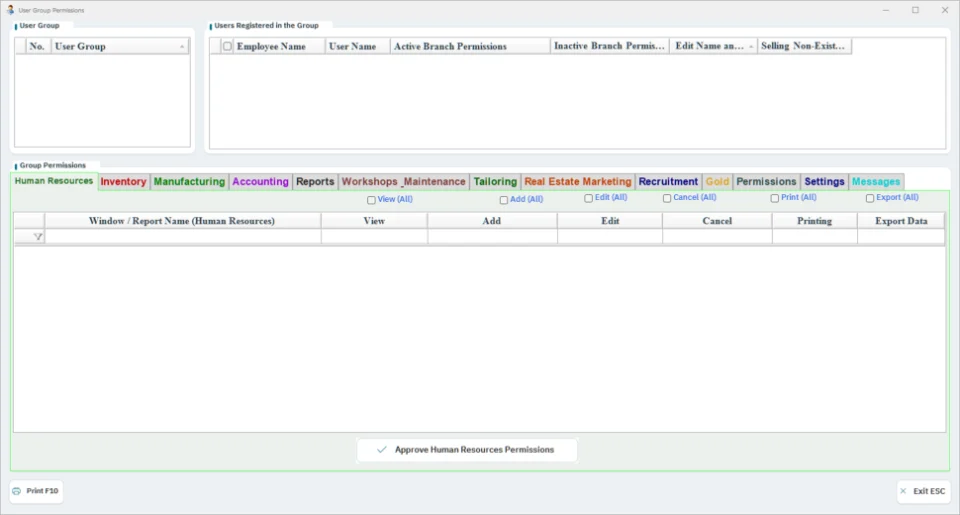Click the View column filter cell
Screen dimensions: 960x515
[374, 237]
